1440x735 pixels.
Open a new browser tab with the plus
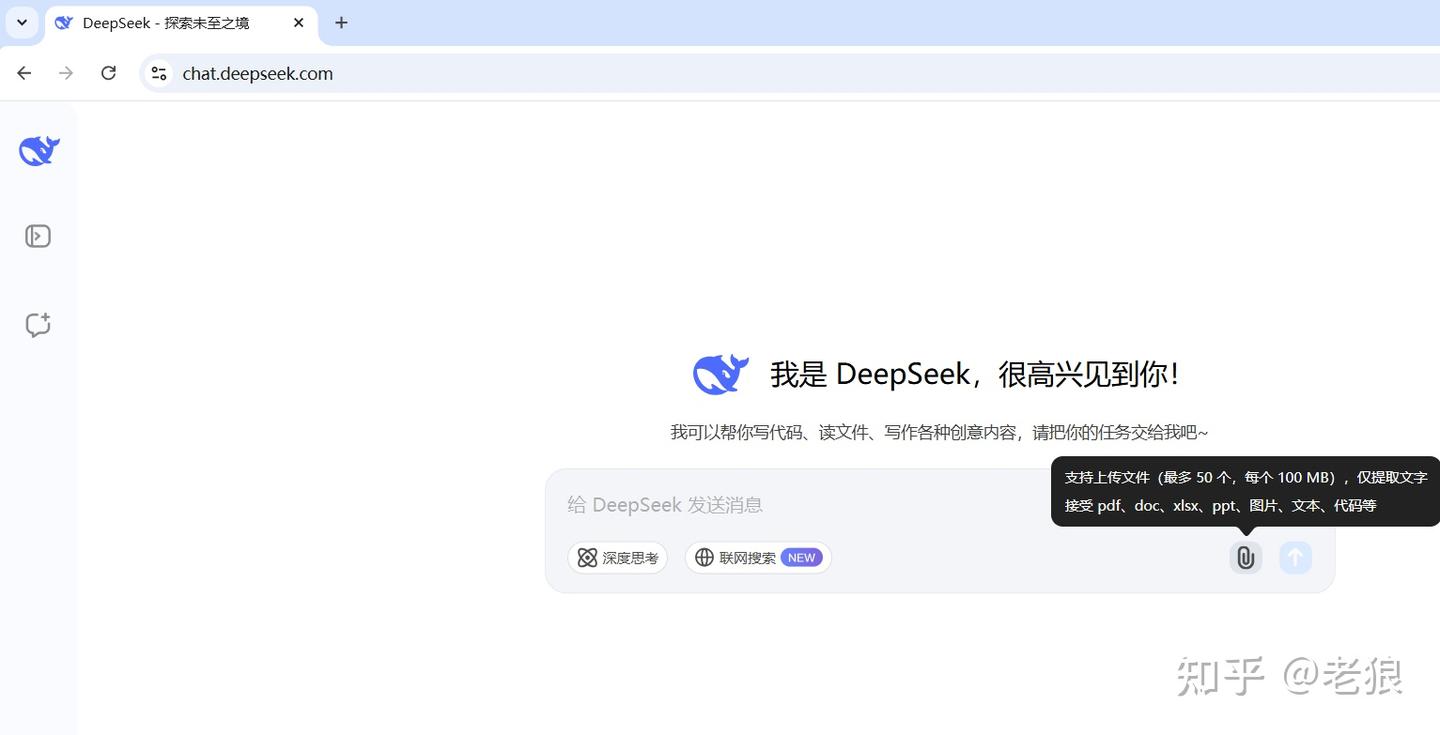(341, 22)
